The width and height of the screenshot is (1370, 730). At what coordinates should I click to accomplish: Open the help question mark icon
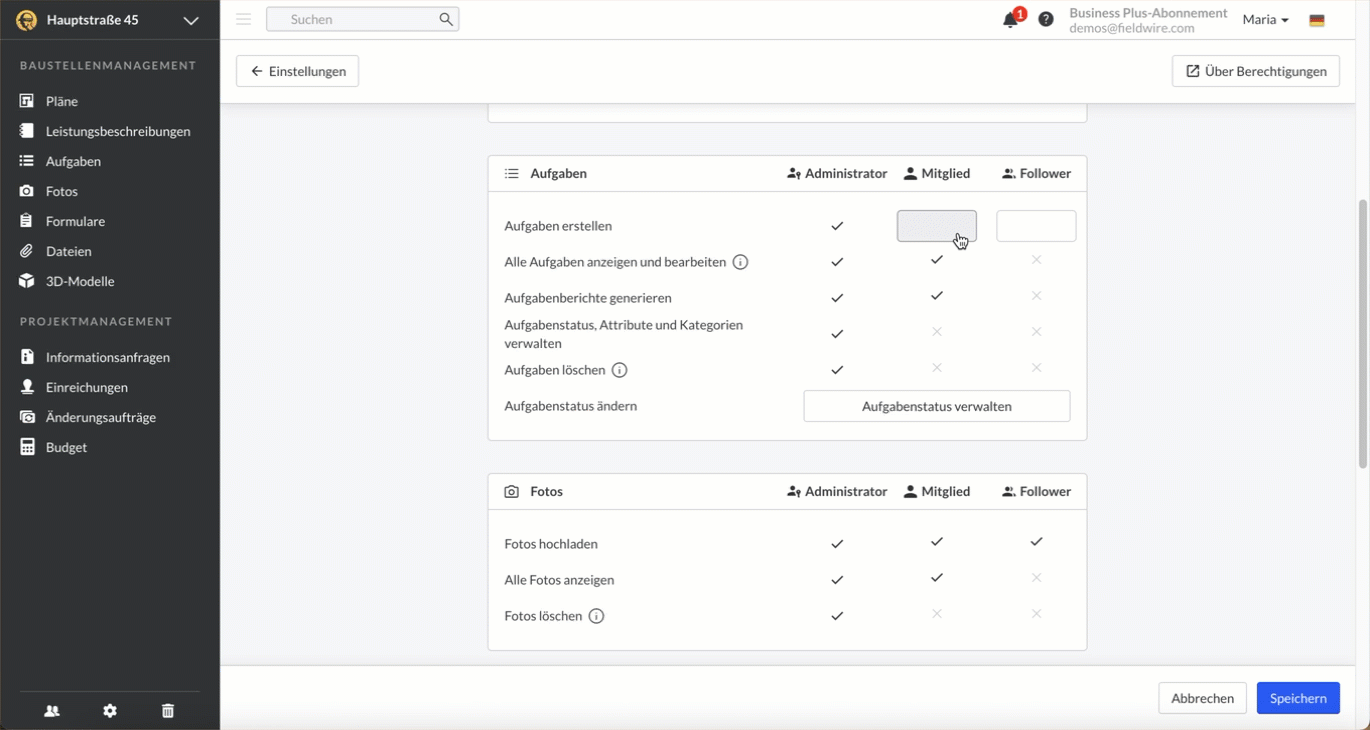click(1046, 19)
